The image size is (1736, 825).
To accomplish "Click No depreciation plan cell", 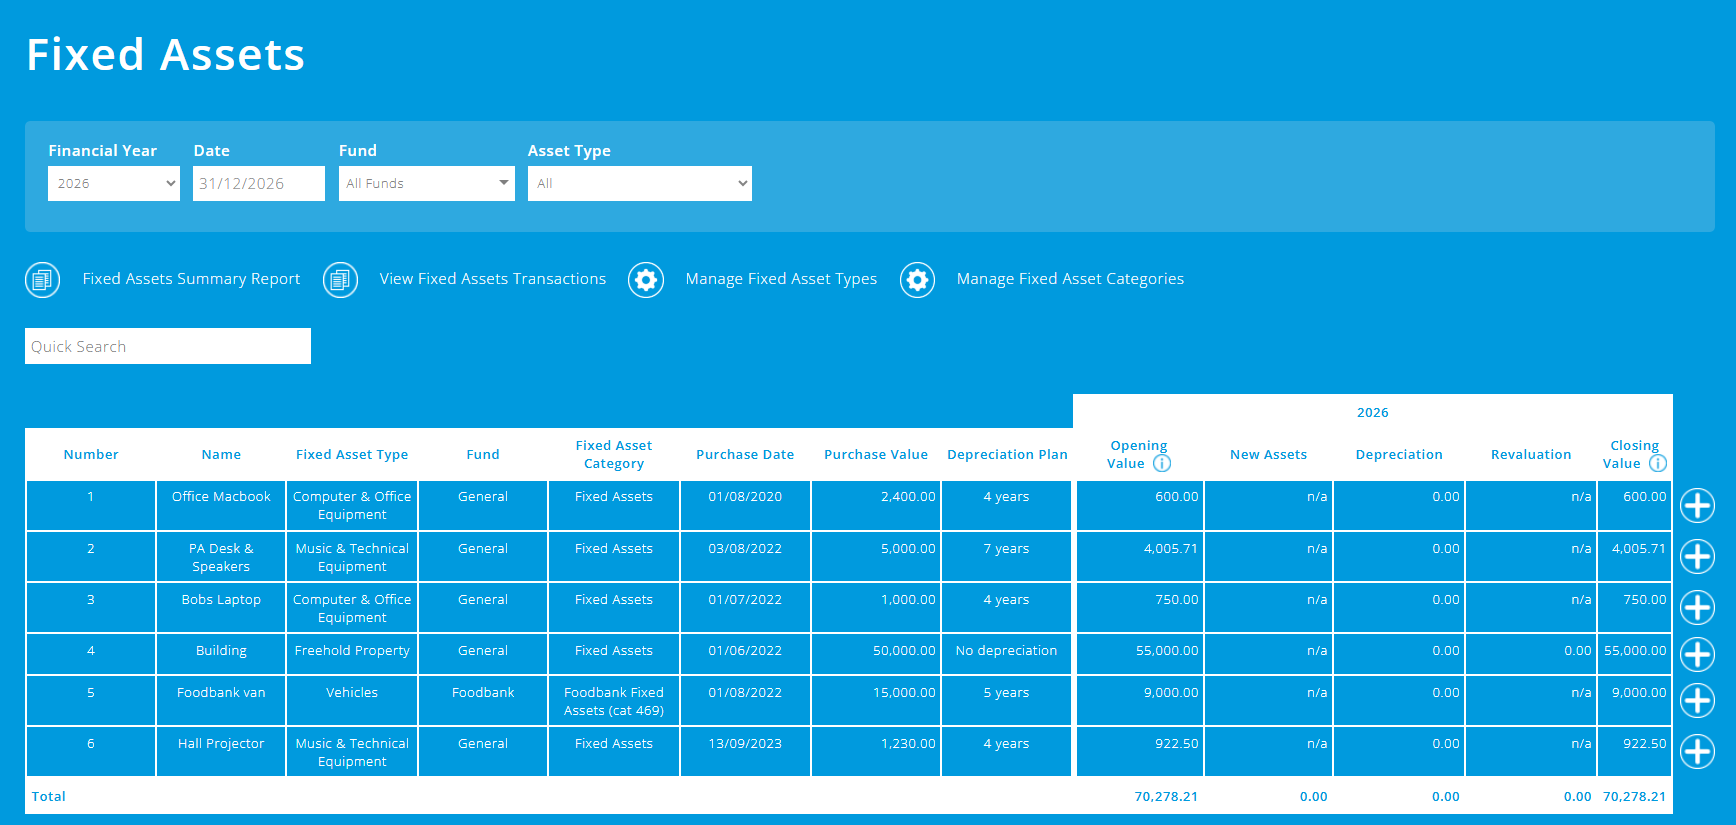I will 1006,654.
